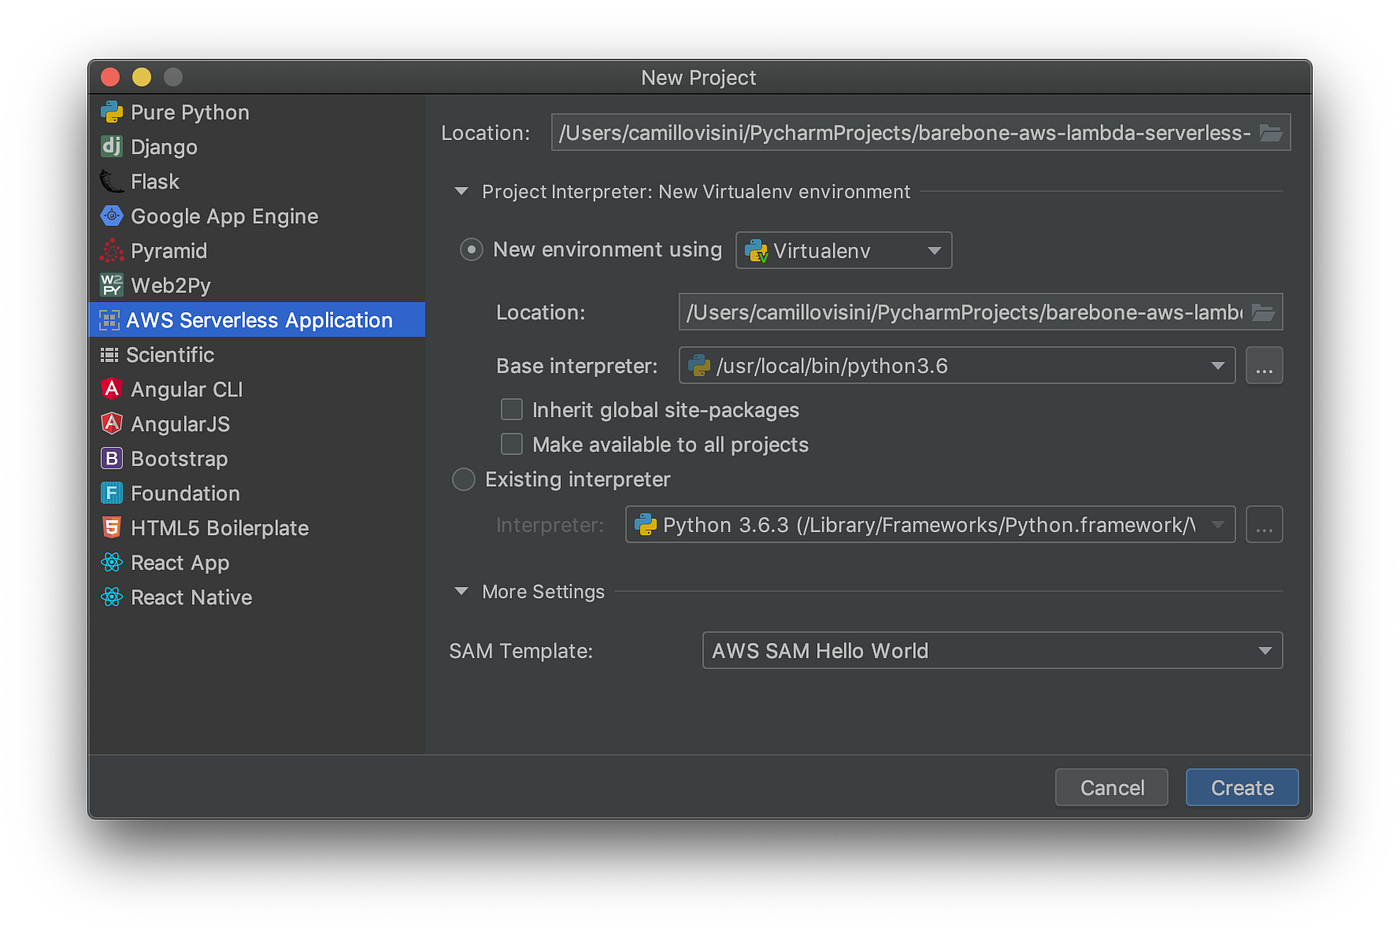
Task: Select the Existing interpreter radio button
Action: 463,479
